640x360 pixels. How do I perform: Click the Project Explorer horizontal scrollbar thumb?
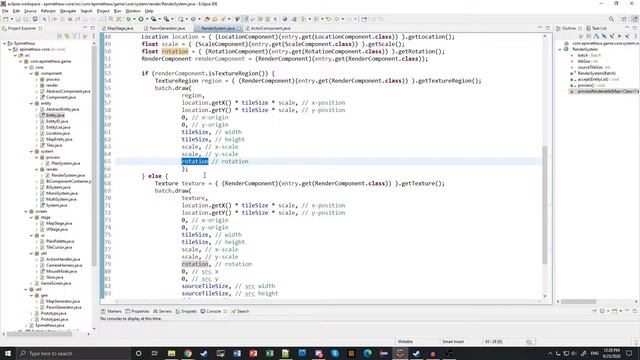click(x=40, y=334)
